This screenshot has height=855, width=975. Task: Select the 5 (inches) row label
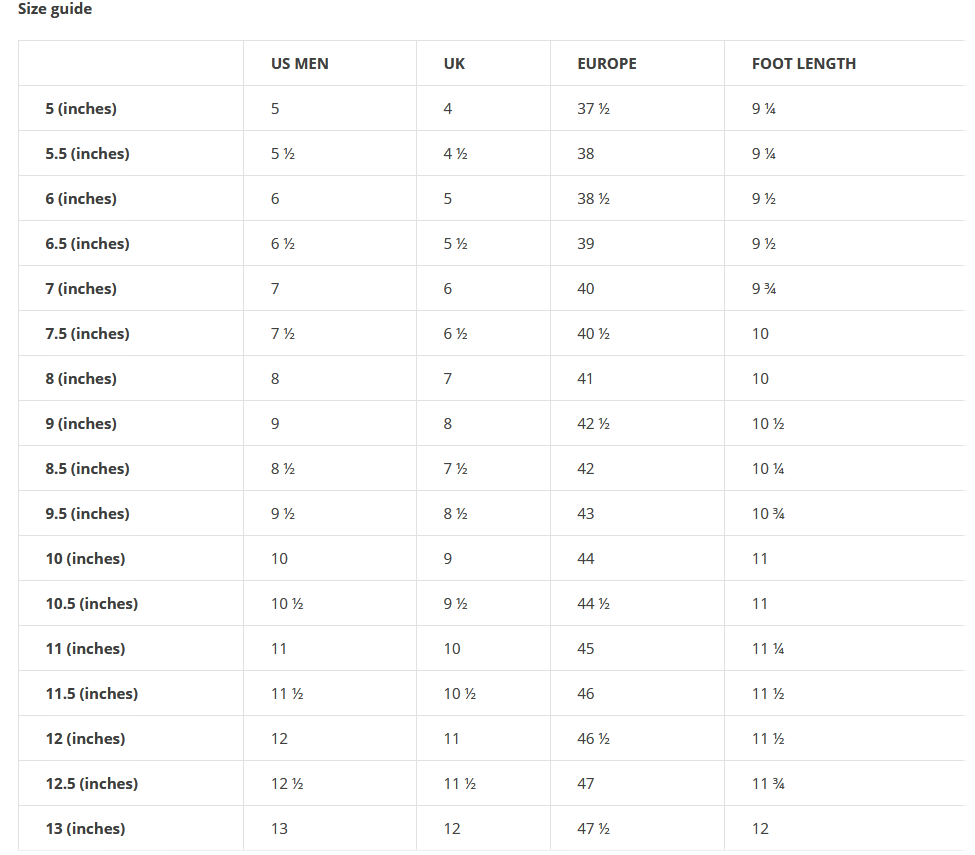click(81, 109)
